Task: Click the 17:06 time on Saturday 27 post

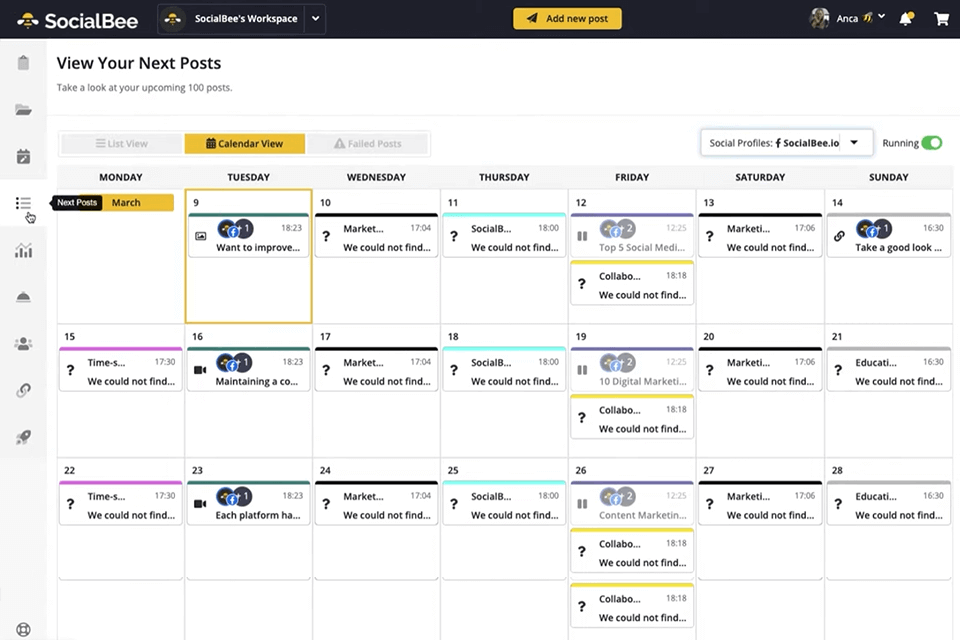Action: (x=804, y=495)
